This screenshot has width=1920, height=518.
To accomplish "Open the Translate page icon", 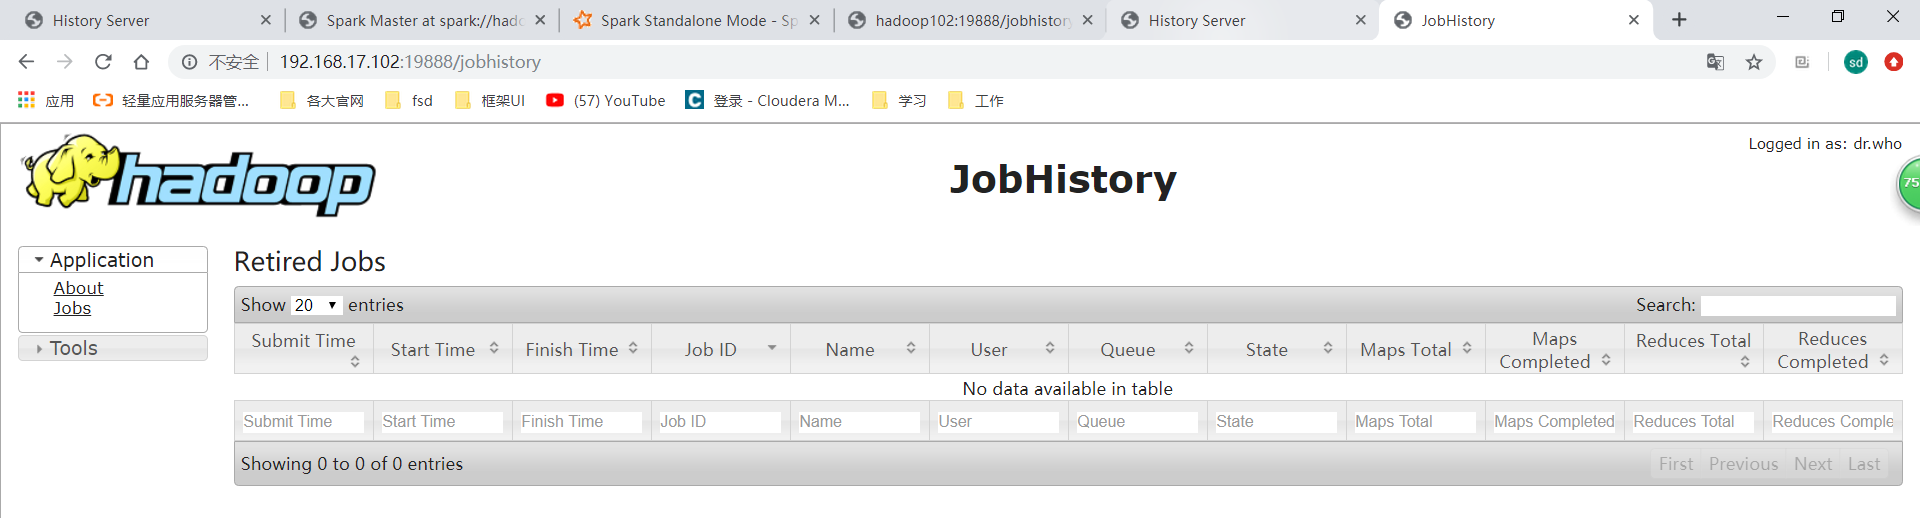I will (1715, 62).
